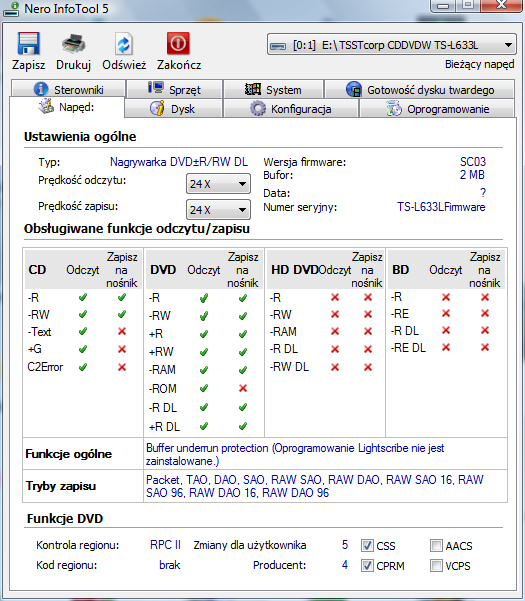
Task: Click the BD column header
Action: 400,270
